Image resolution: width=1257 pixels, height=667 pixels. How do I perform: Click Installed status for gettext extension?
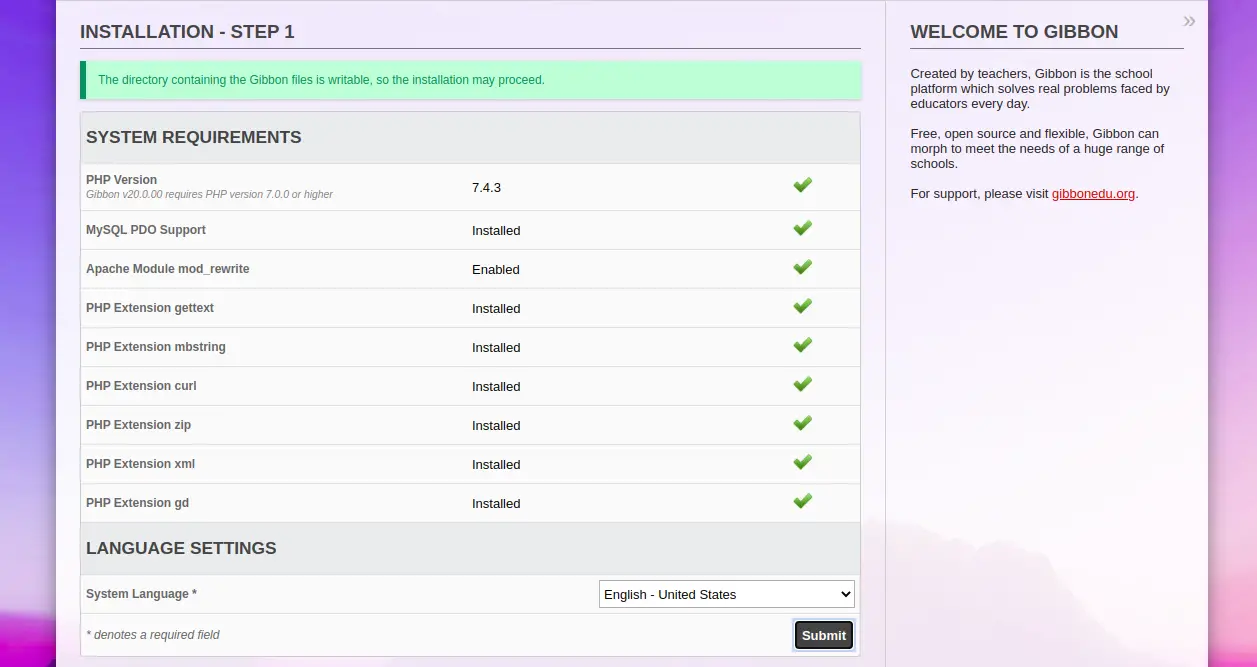496,309
